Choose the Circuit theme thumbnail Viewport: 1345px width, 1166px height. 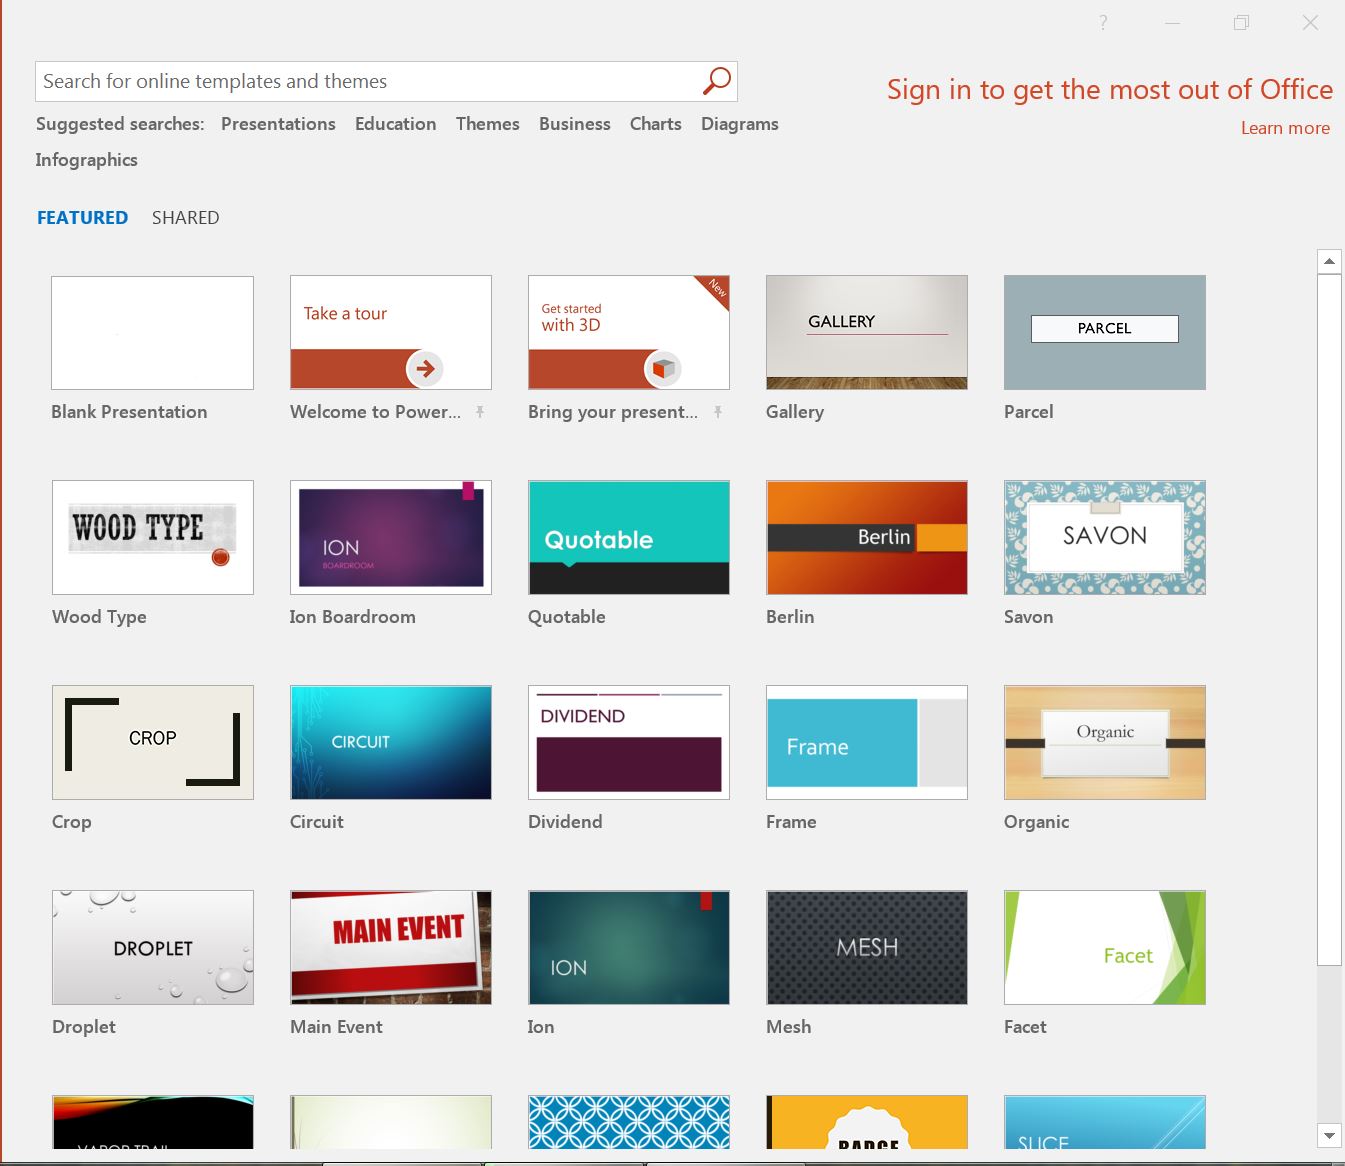click(x=390, y=743)
